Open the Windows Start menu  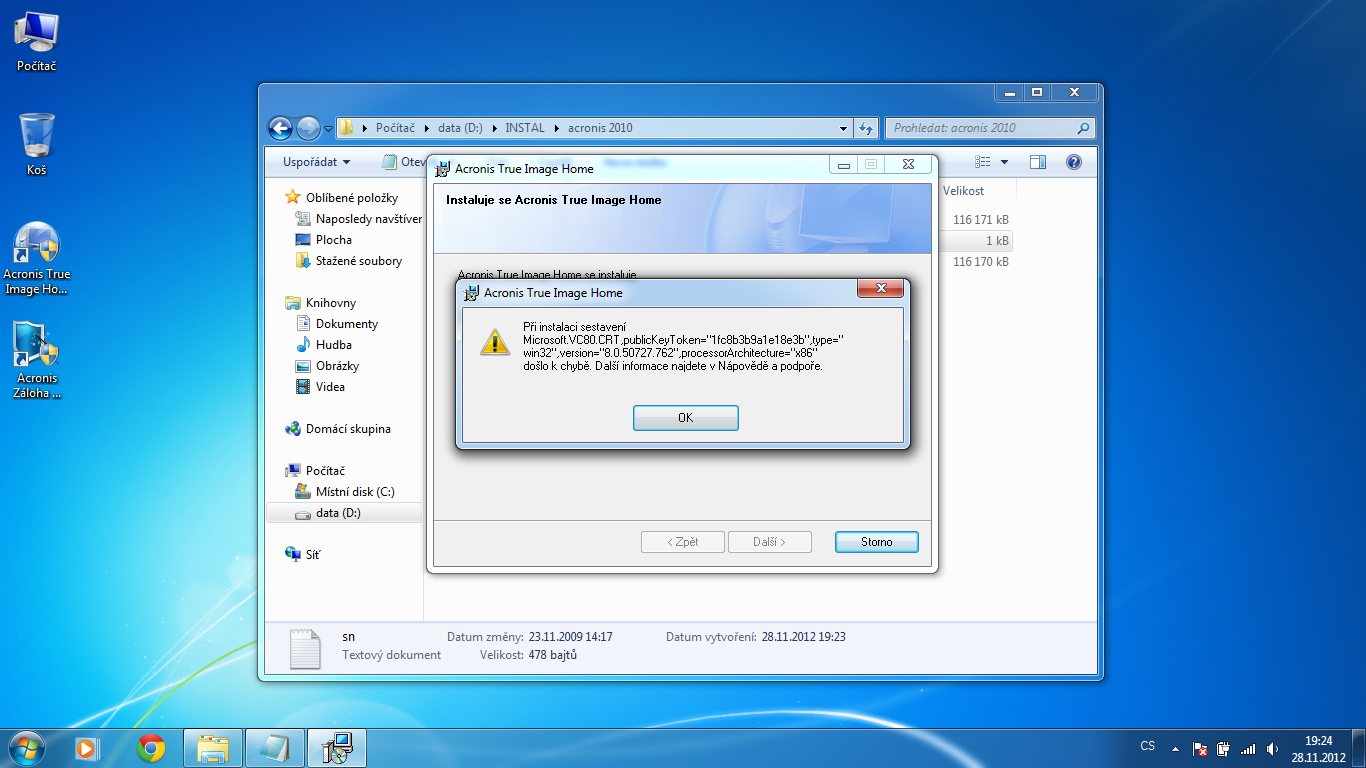25,747
